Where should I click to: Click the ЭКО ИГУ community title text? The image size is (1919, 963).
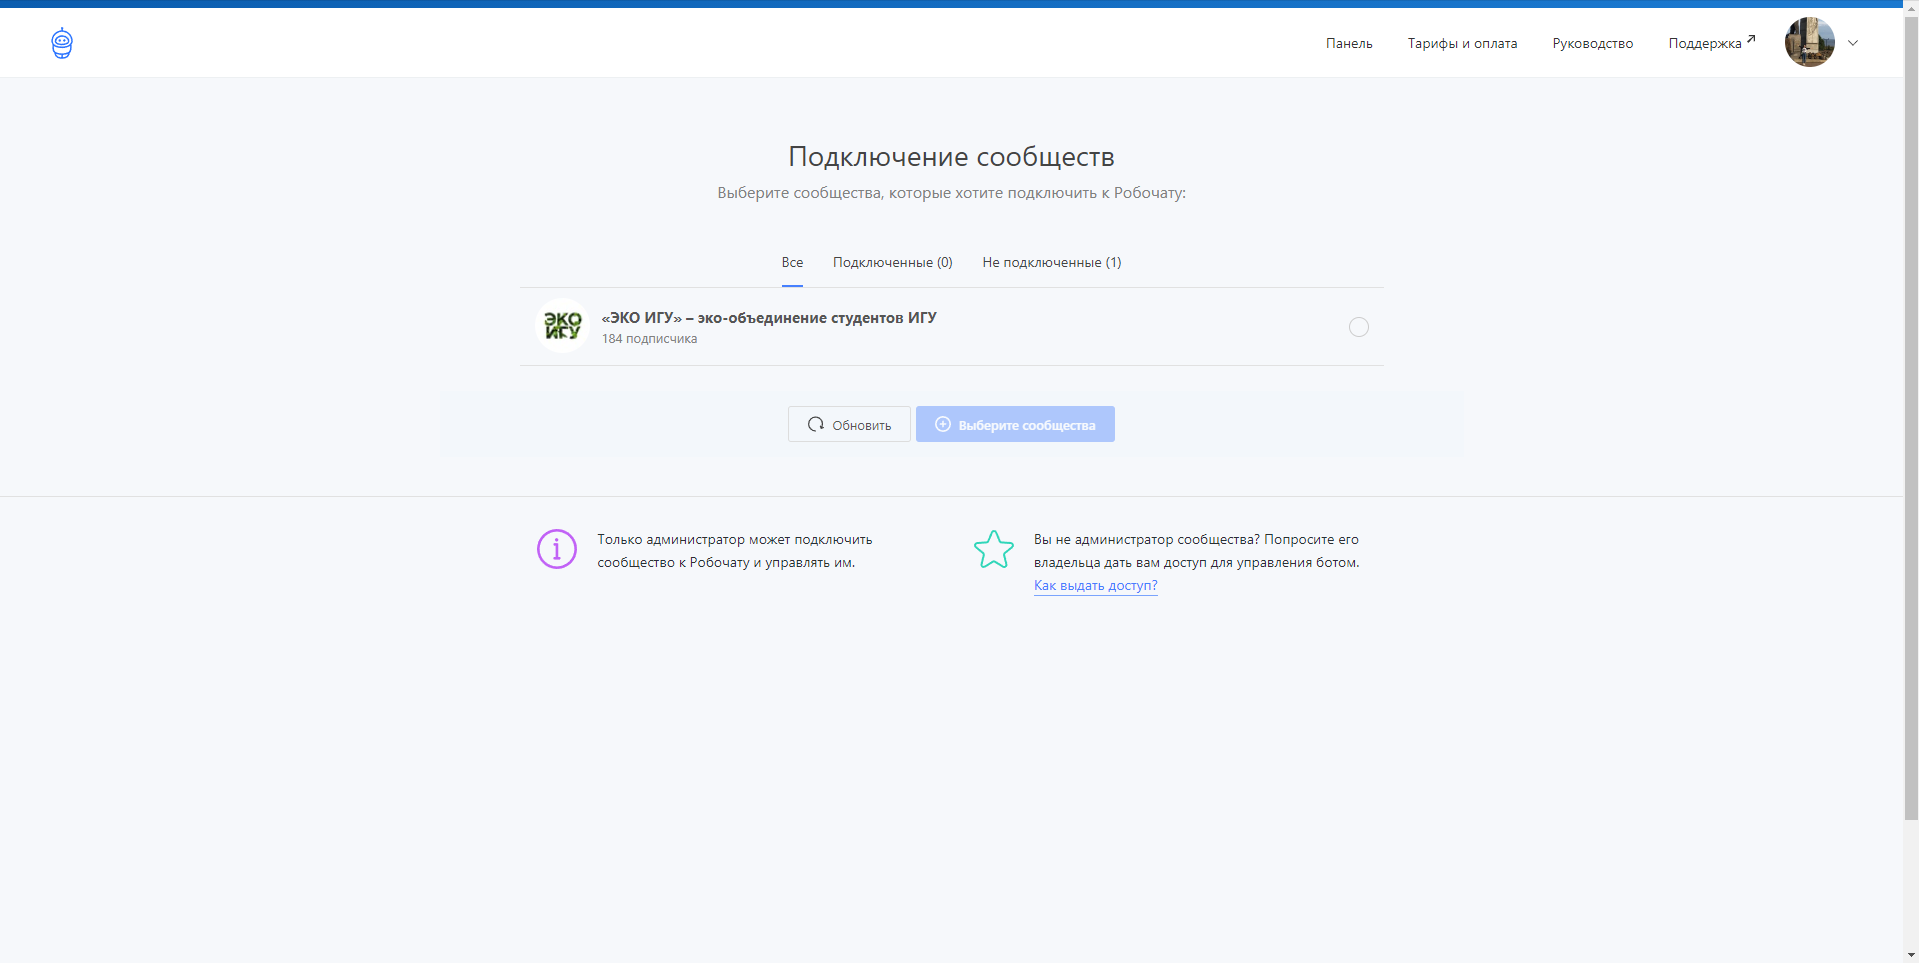769,317
